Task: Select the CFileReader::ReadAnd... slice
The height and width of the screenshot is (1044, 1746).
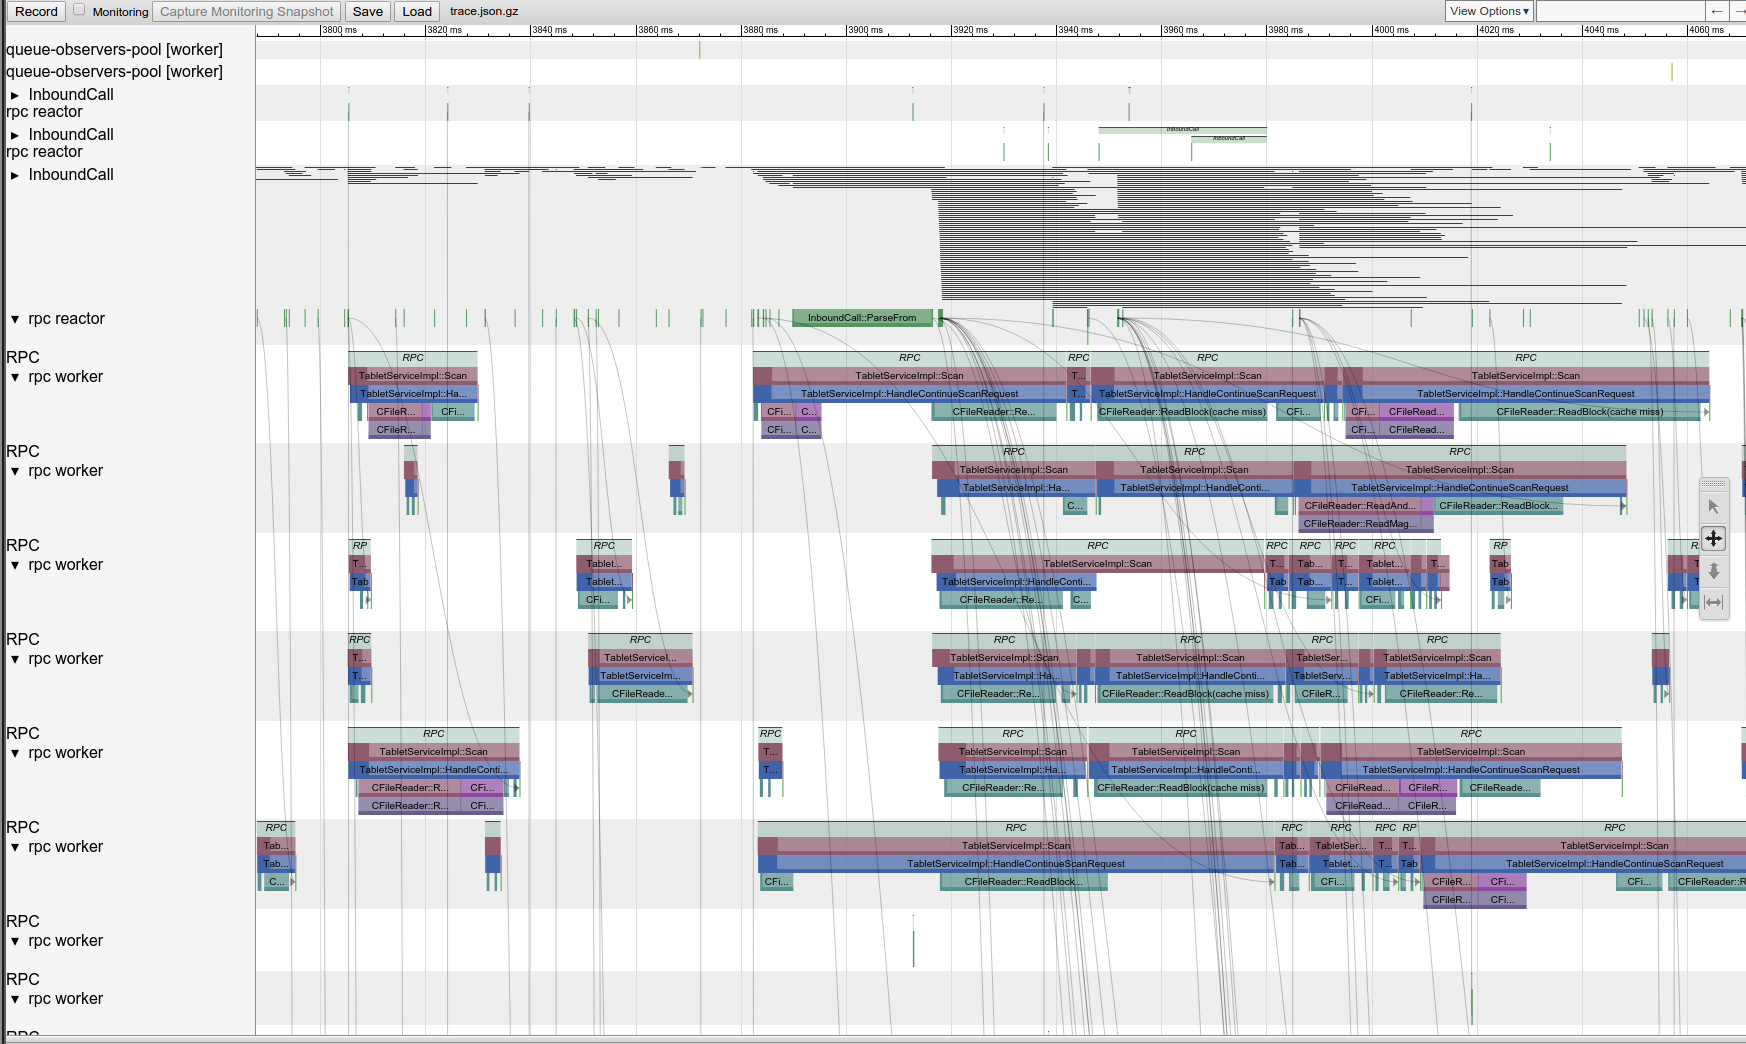Action: [1360, 506]
